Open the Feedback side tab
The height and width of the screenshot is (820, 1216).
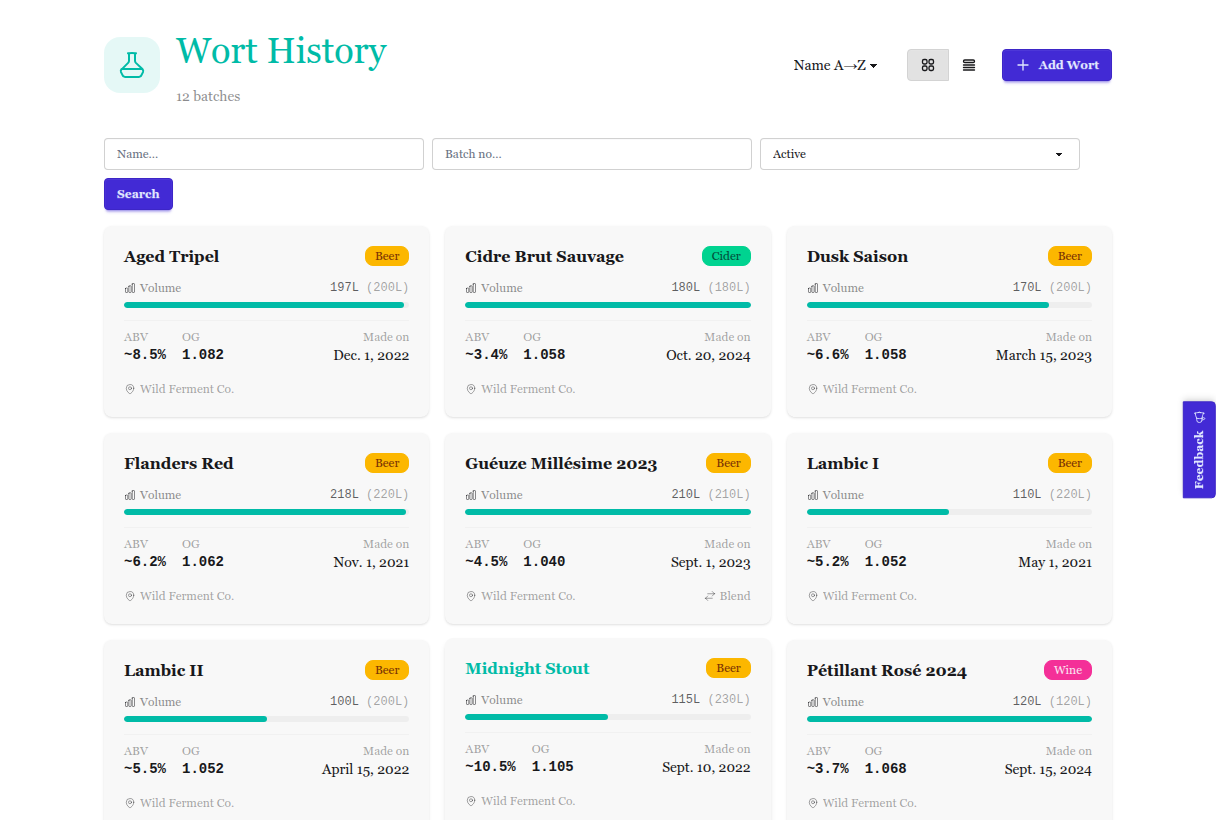[1199, 449]
